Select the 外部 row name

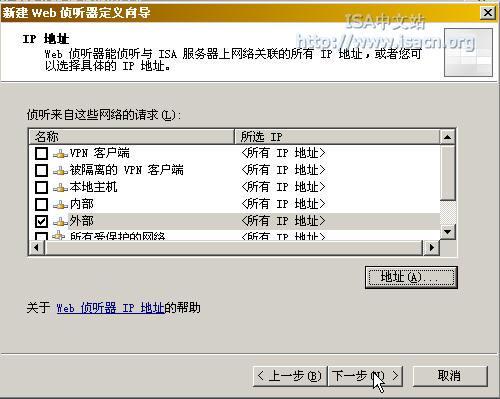coord(82,221)
